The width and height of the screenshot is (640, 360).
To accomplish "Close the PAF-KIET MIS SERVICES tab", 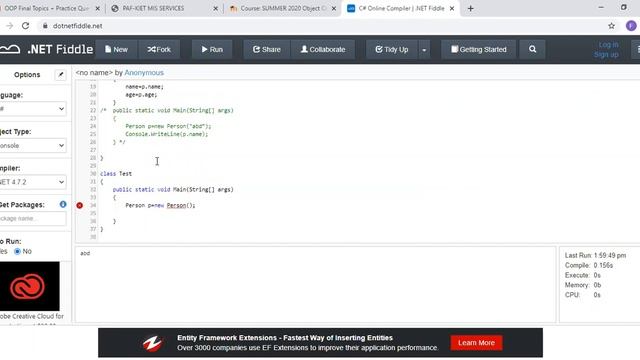I will 216,8.
